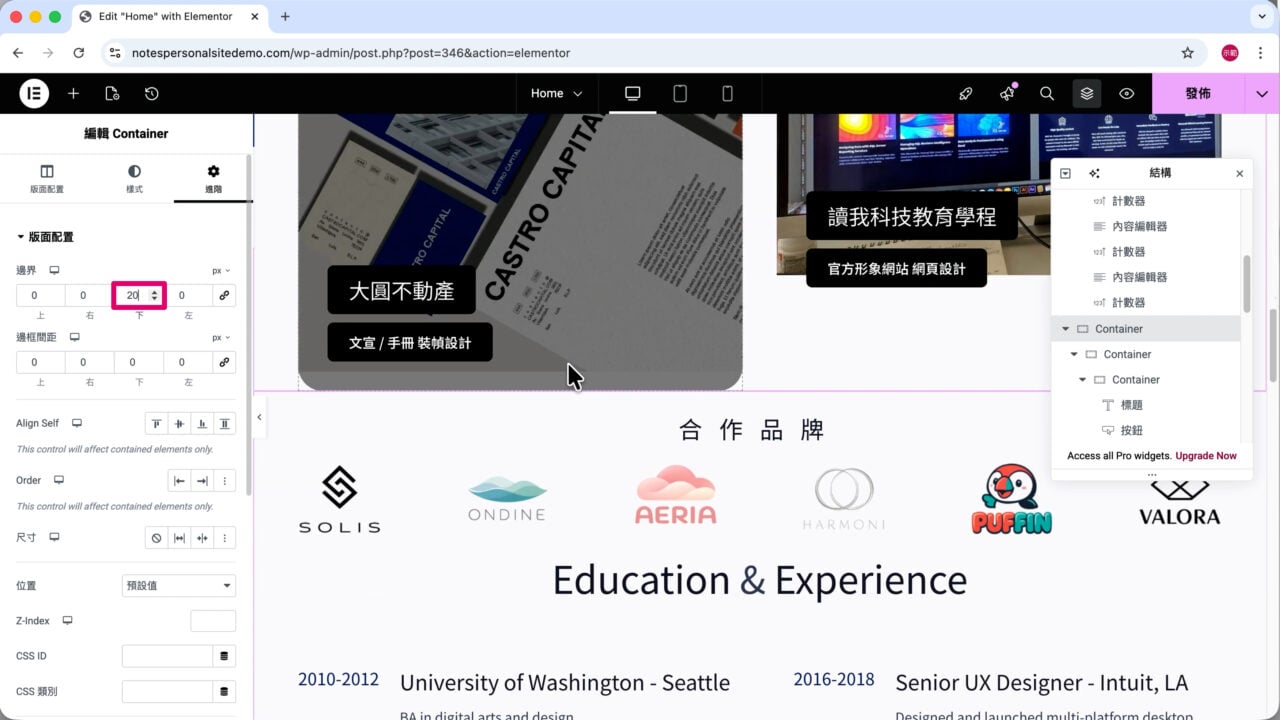Collapse the highlighted Container tree item
The height and width of the screenshot is (720, 1280).
click(x=1066, y=329)
